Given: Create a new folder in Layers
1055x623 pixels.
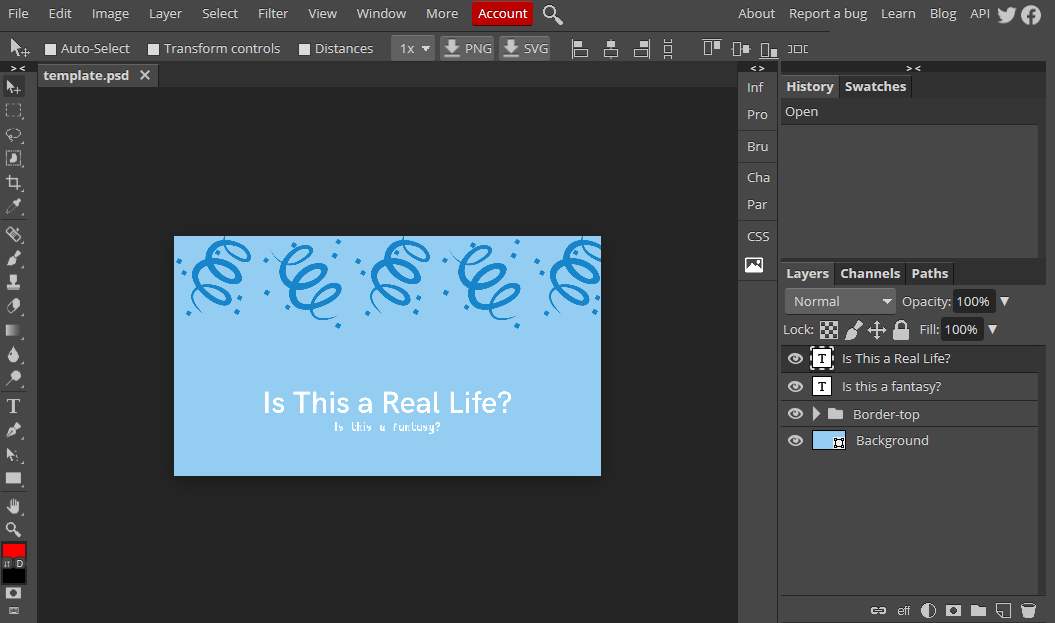Looking at the screenshot, I should 978,610.
